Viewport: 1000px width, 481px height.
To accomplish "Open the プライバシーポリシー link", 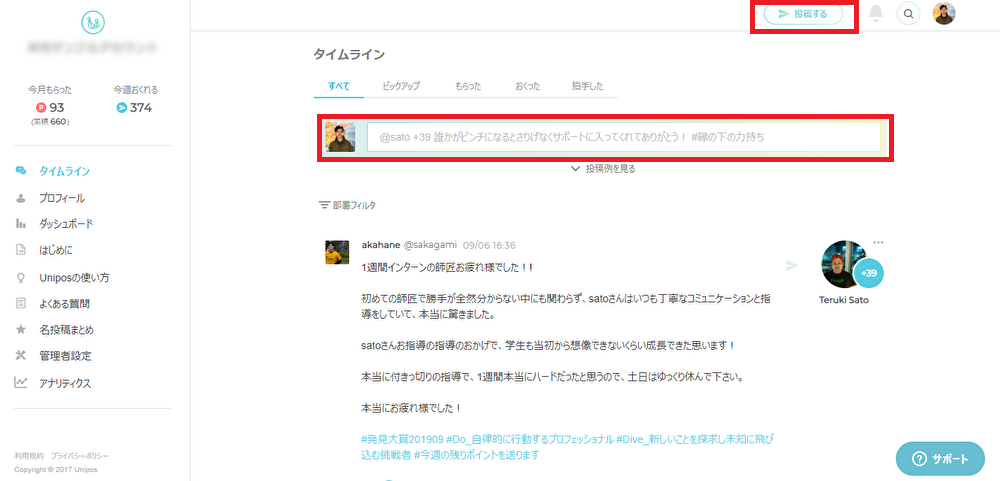I will (80, 456).
